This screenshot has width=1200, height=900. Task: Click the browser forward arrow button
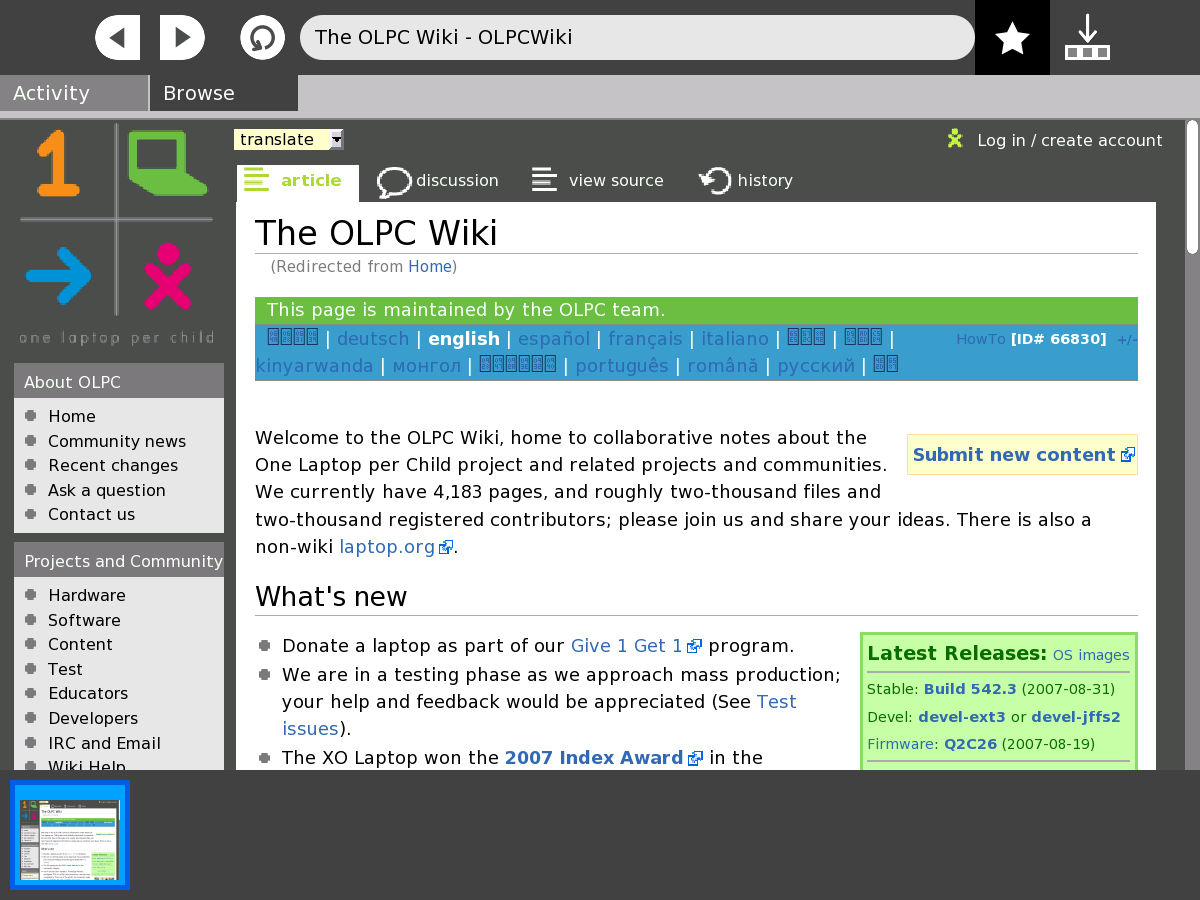182,38
